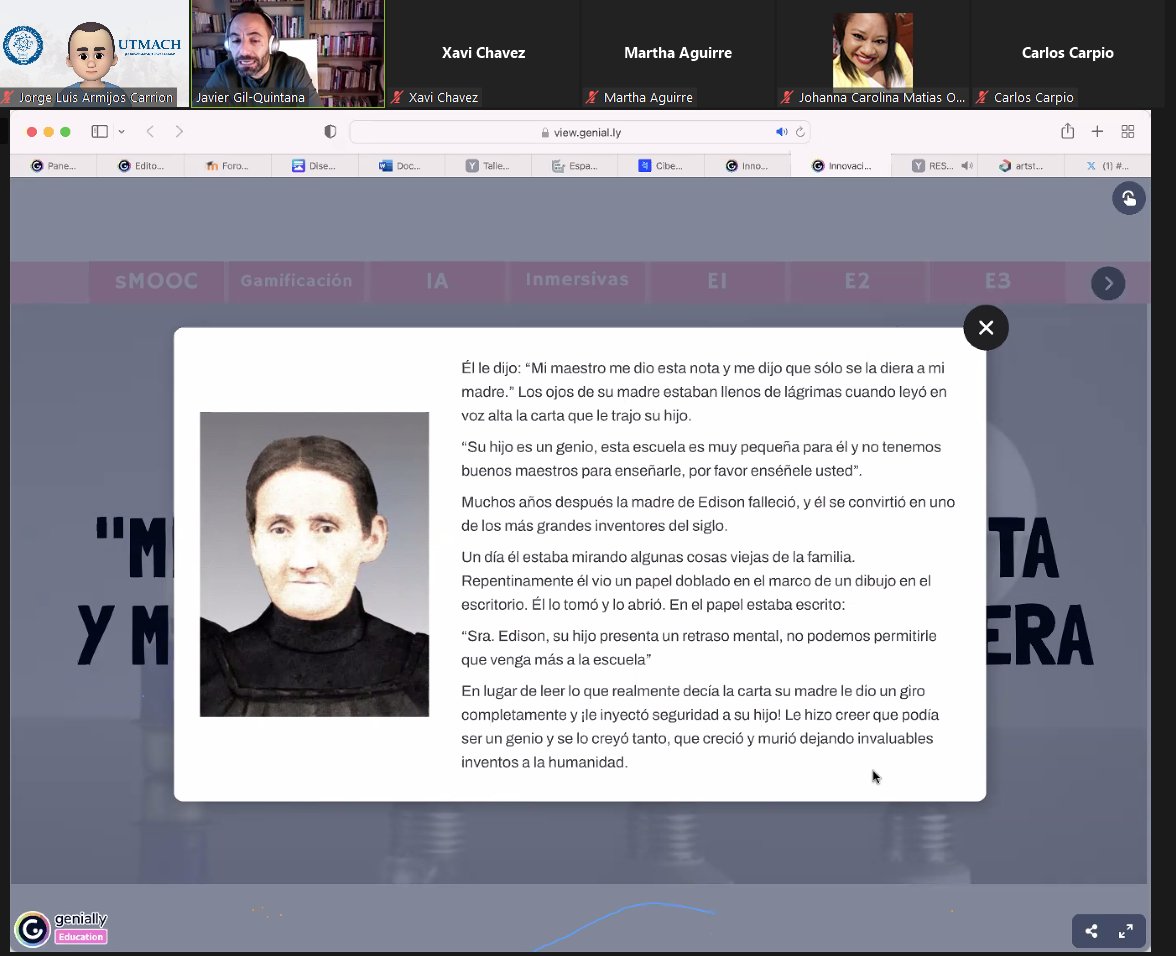Screen dimensions: 1176x956
Task: Switch to the Pane... browser tab
Action: point(53,166)
